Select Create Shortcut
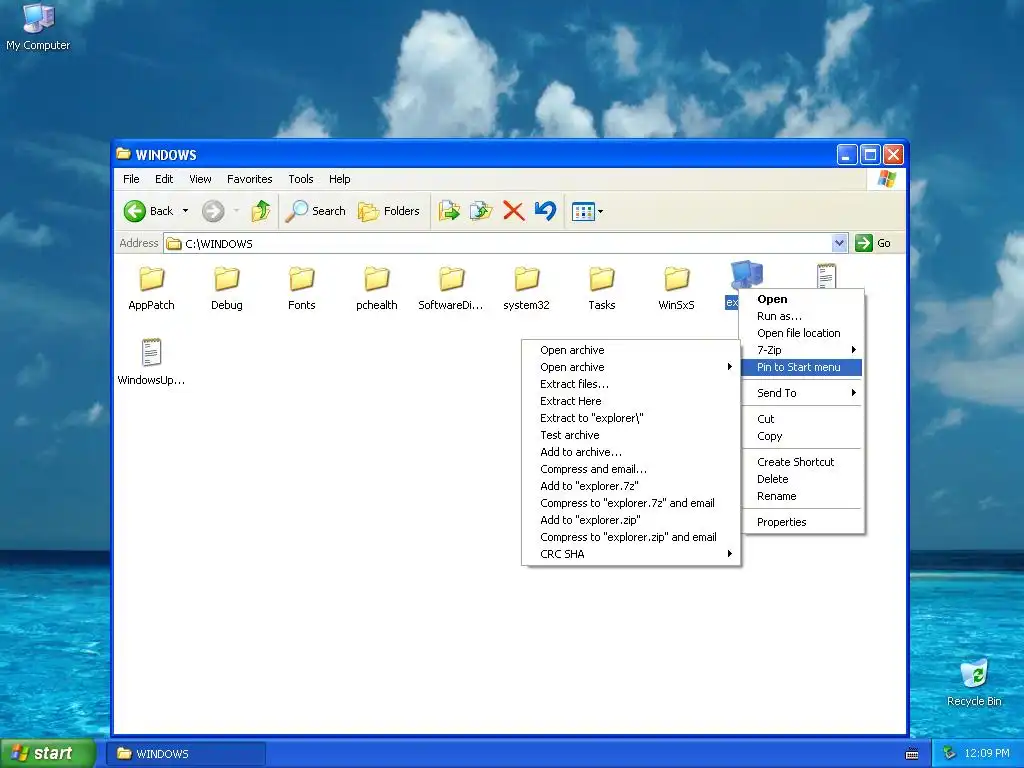 [x=802, y=462]
